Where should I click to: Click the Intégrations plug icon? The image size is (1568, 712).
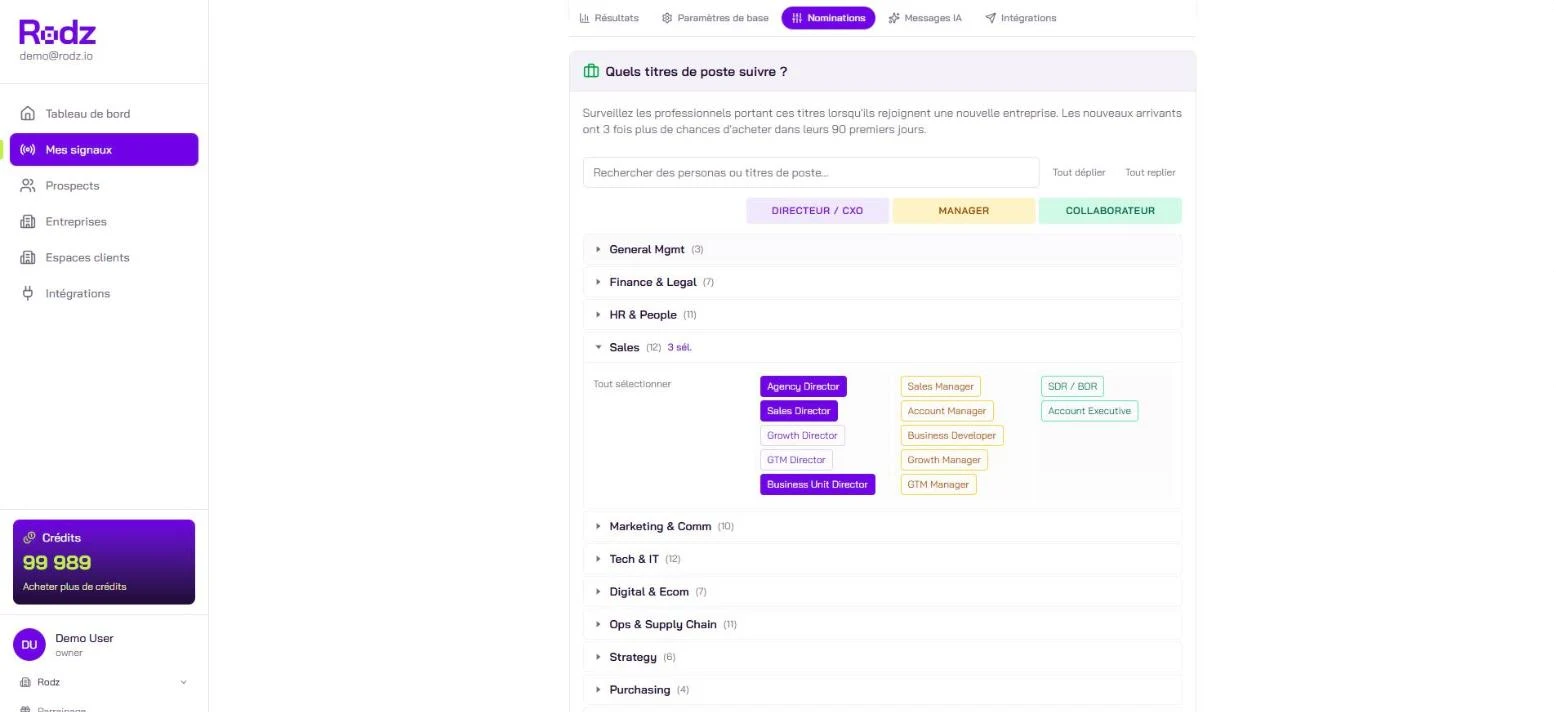(28, 294)
